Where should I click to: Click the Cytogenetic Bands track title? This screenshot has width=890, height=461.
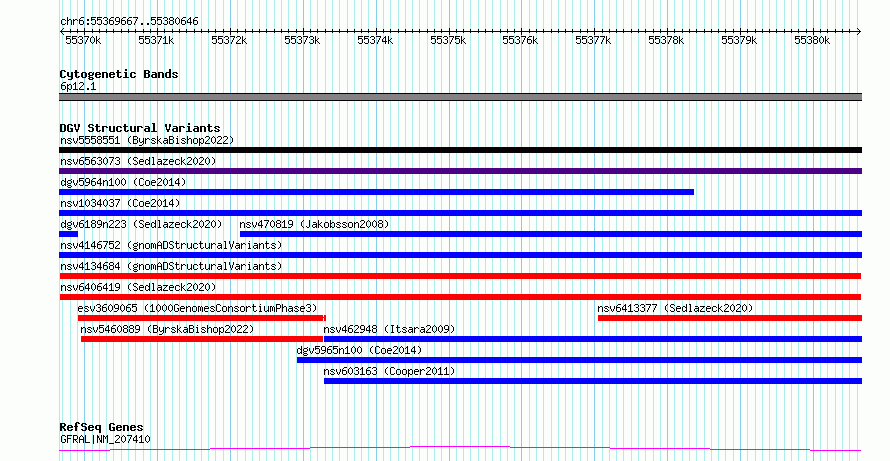pos(119,74)
